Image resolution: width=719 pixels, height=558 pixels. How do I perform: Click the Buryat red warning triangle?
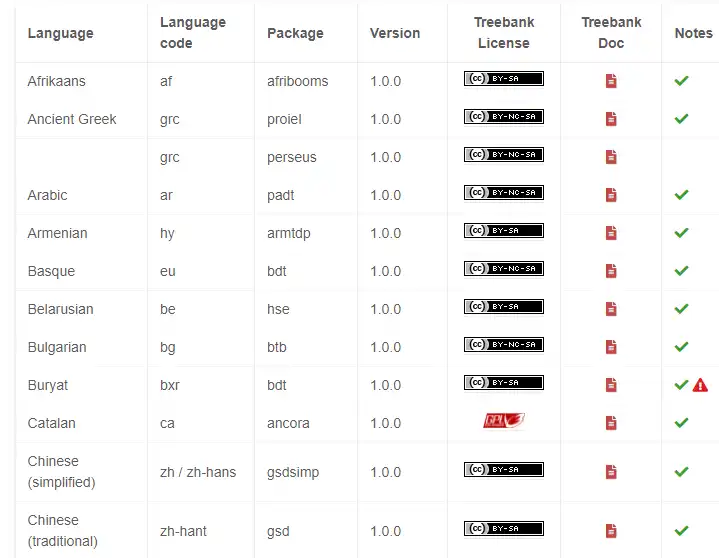(x=700, y=385)
